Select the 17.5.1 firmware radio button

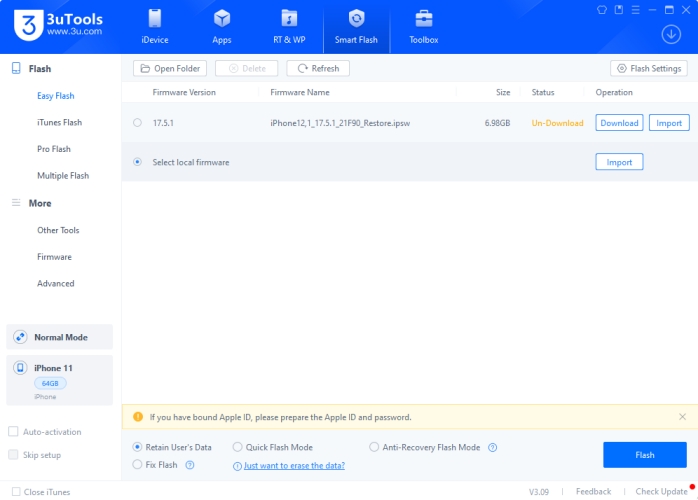[137, 123]
